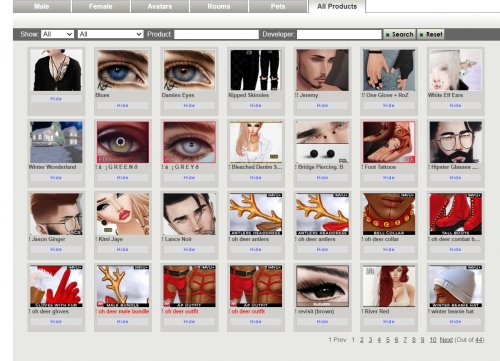The height and width of the screenshot is (361, 500).
Task: Click the Lance Noir product name
Action: tap(178, 239)
